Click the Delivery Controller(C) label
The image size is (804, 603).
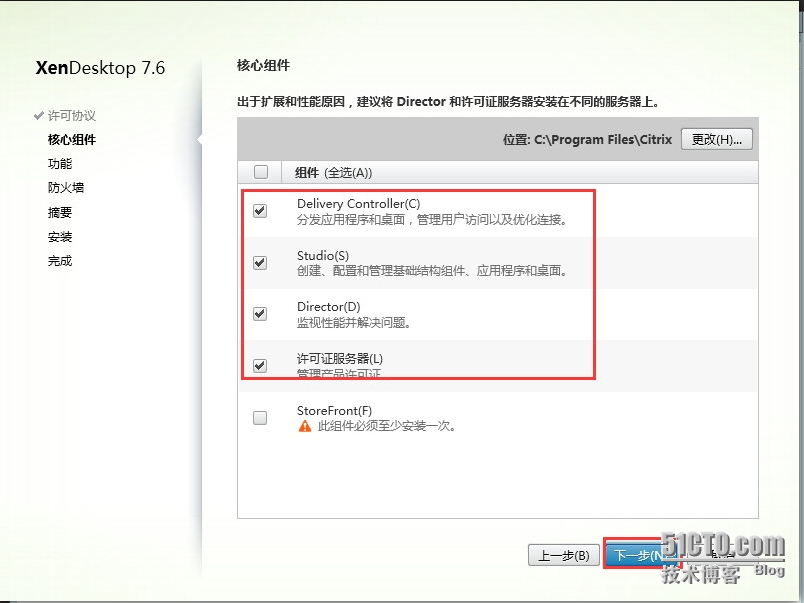(x=358, y=204)
